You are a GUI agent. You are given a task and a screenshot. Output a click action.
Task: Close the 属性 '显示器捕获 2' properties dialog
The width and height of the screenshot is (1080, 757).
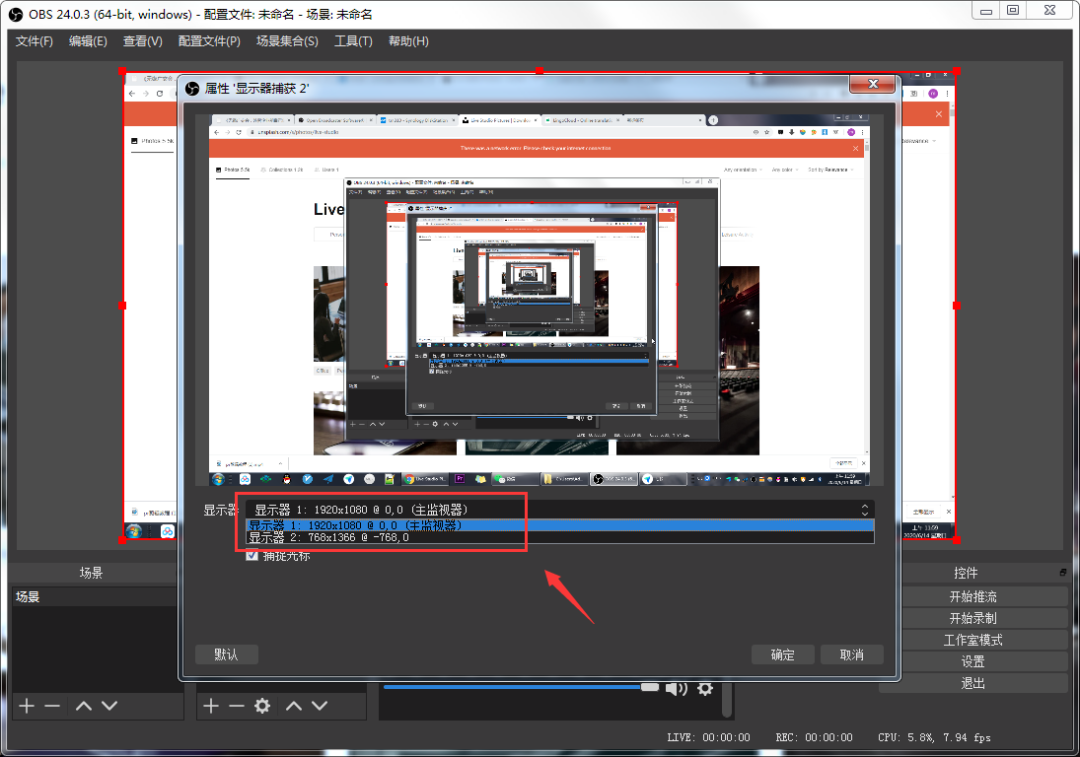[x=873, y=84]
